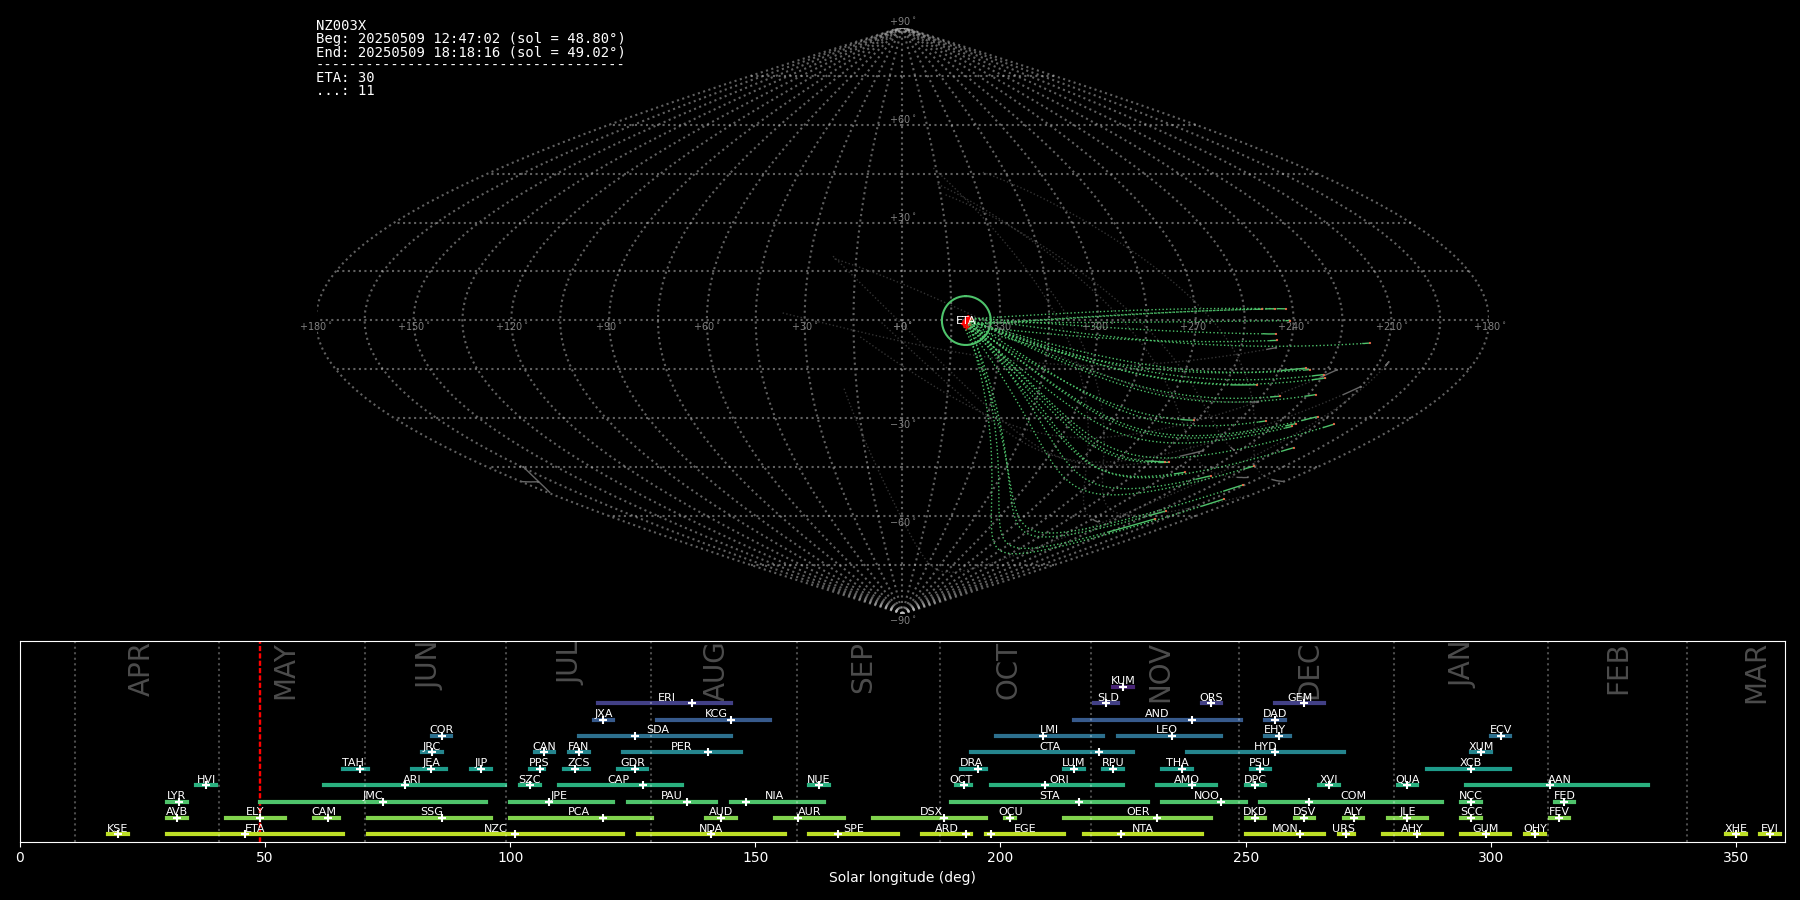Click the XHE shower label

1736,828
